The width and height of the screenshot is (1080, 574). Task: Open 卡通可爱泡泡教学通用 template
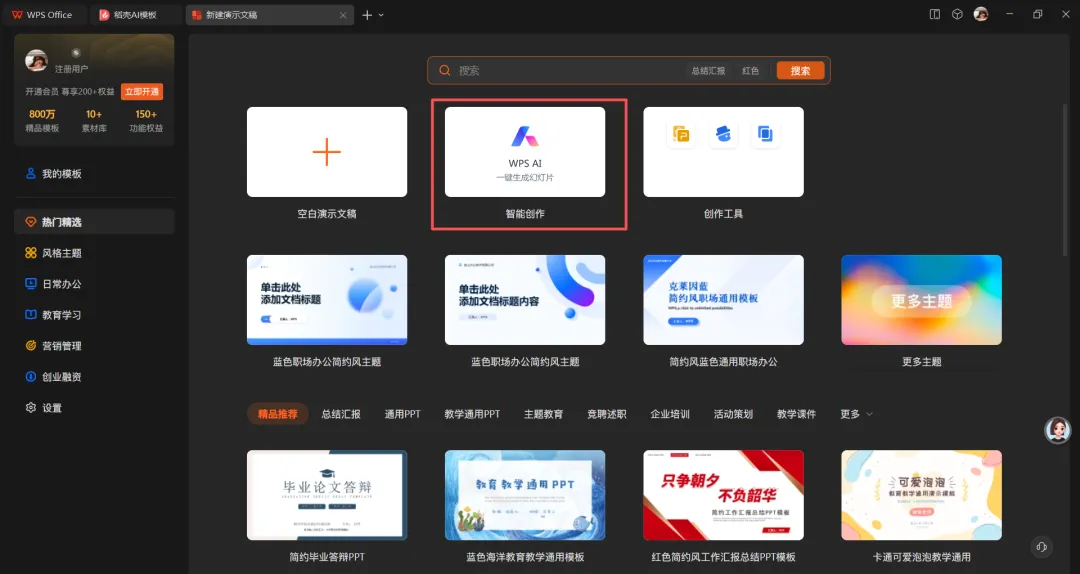(922, 495)
